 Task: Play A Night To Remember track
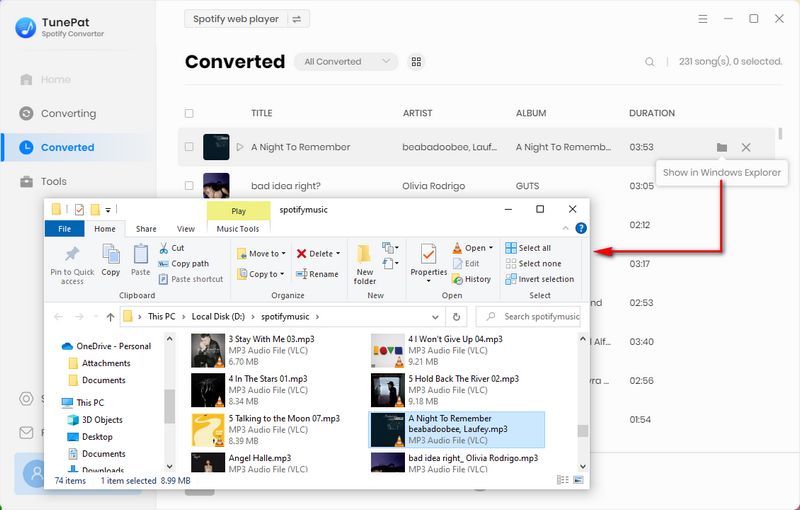pos(240,147)
